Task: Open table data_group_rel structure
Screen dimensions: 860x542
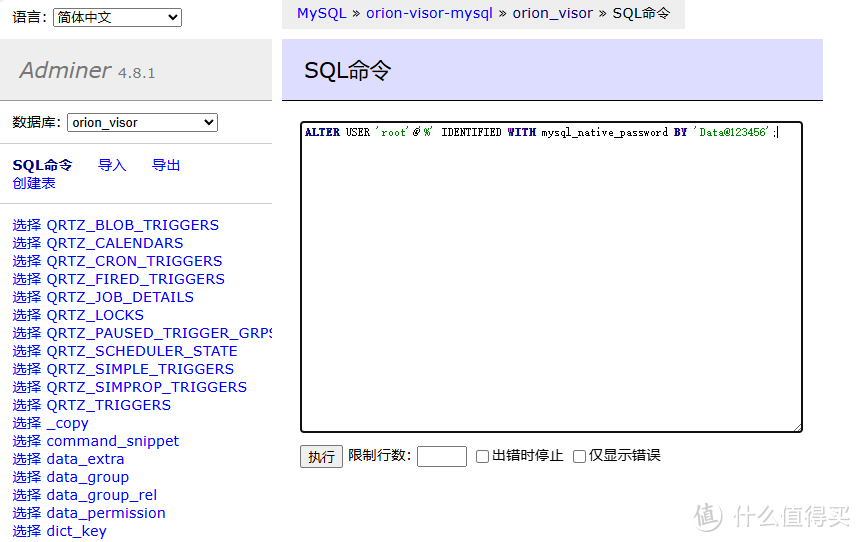Action: pos(101,496)
